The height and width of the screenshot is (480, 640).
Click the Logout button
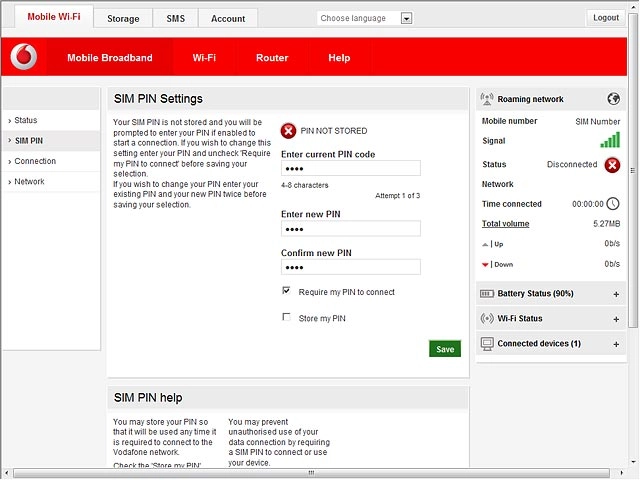(606, 18)
